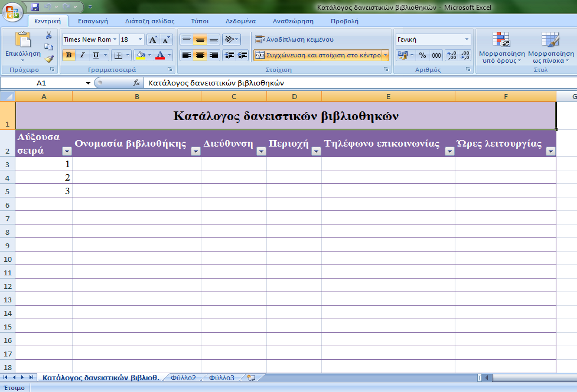Open font size dropdown showing 18
Screen dimensions: 577x392
tap(140, 39)
